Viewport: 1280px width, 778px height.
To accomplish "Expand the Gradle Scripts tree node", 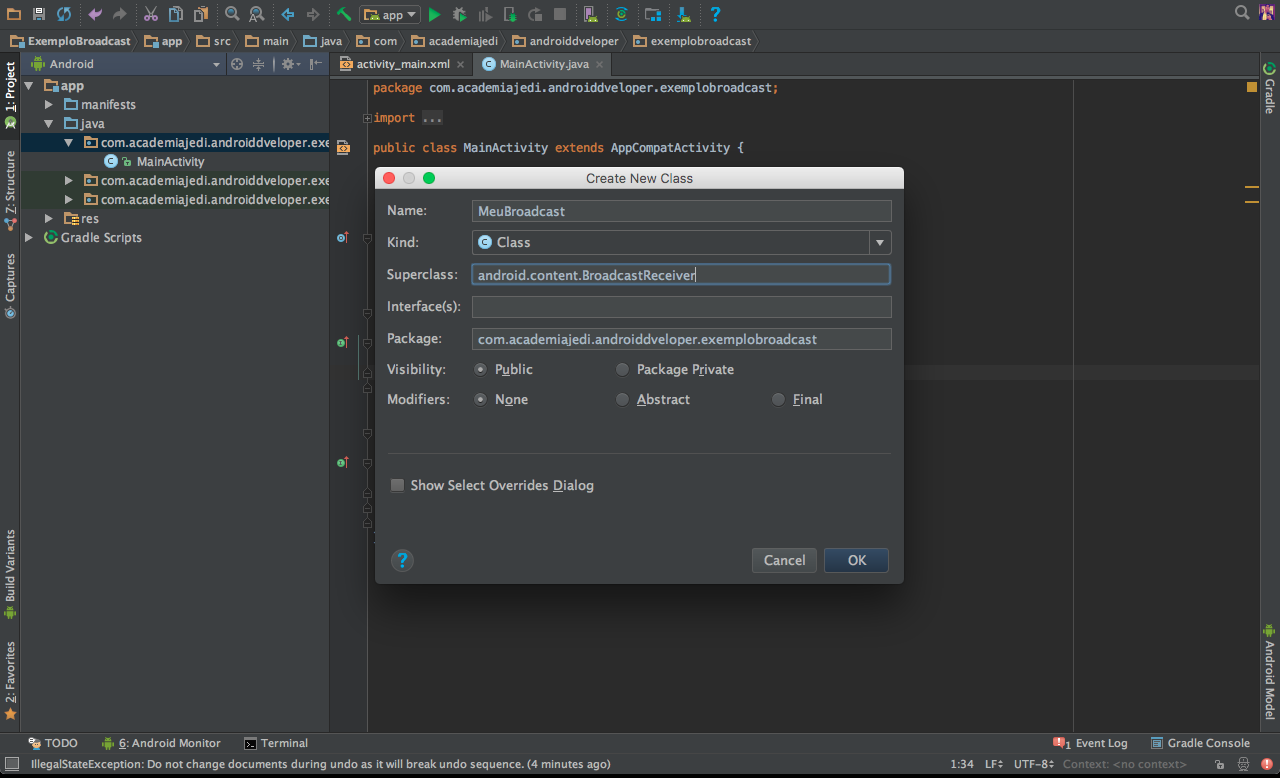I will (29, 237).
